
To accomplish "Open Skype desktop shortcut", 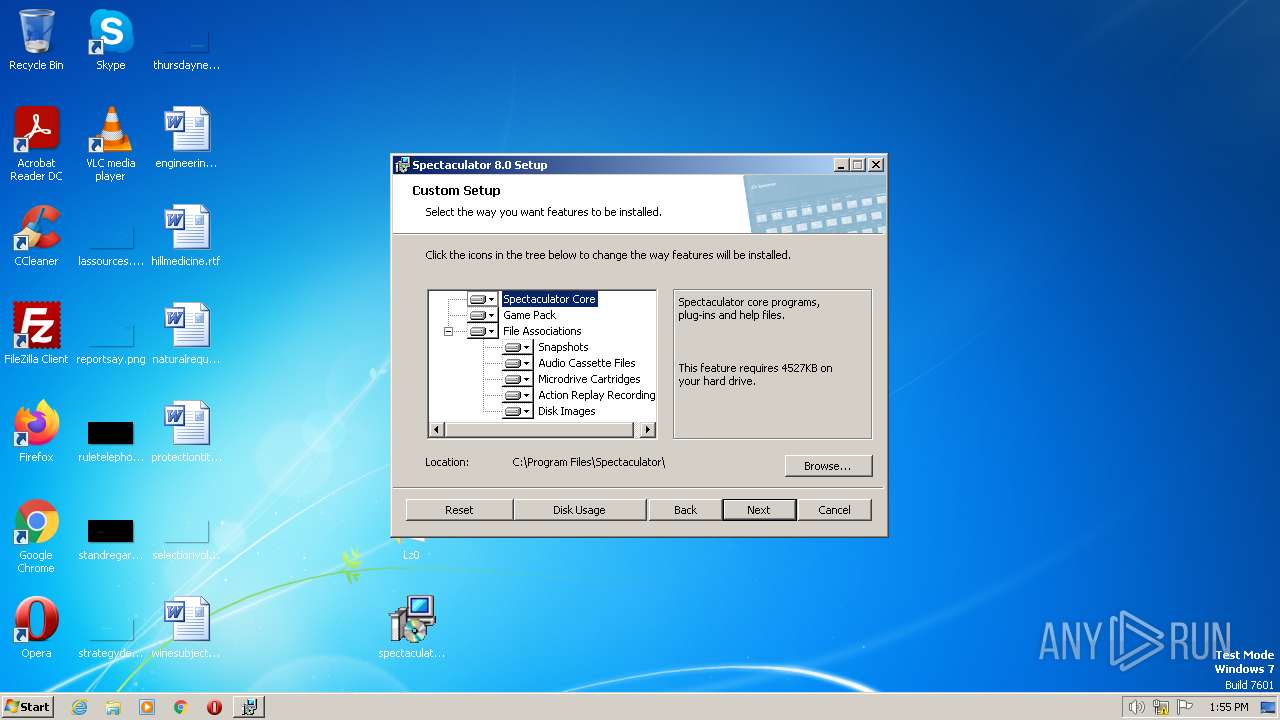I will click(x=110, y=41).
